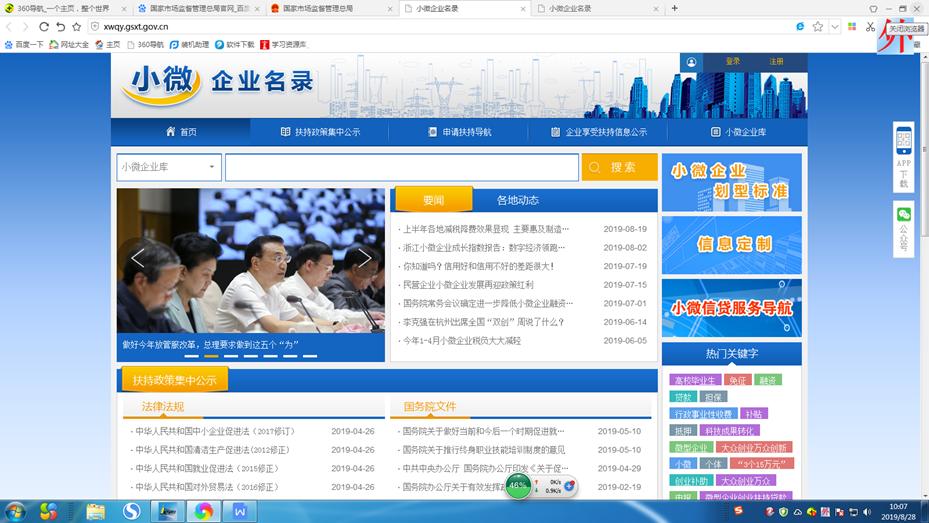Click the volume speaker tray icon
This screenshot has height=523, width=929.
coord(867,512)
